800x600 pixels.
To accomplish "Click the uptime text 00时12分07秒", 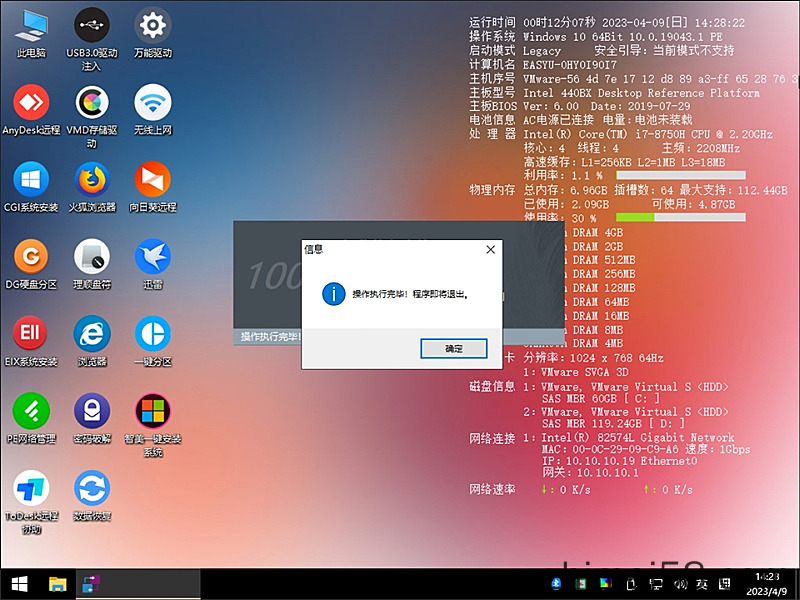I will (x=559, y=23).
